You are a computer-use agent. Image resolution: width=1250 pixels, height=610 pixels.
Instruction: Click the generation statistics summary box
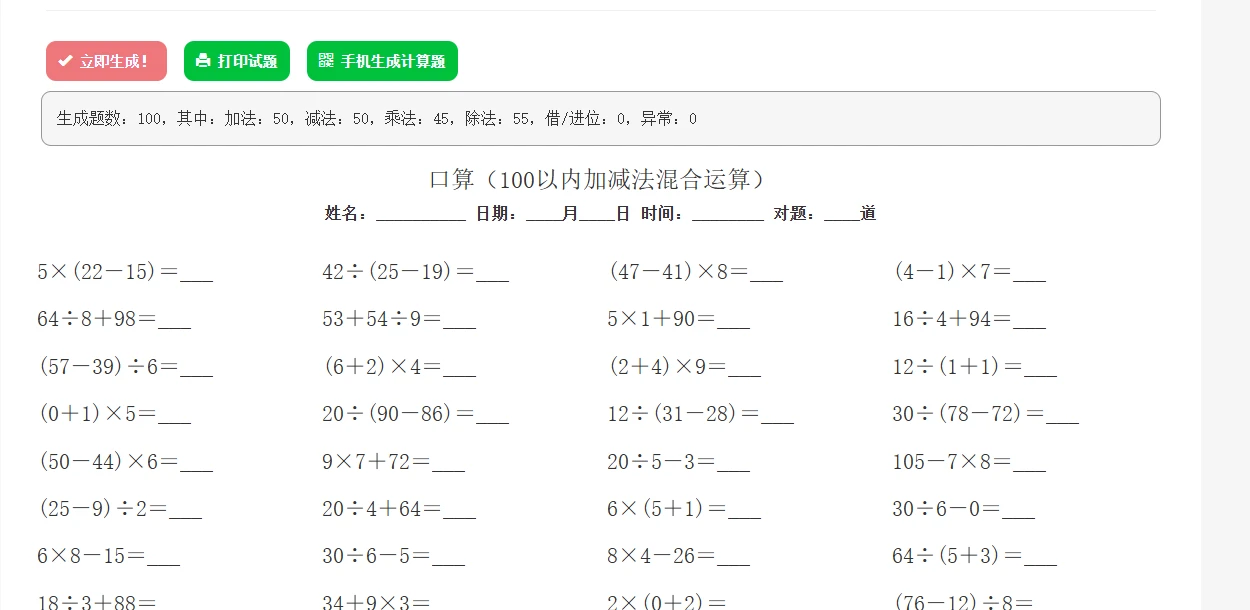click(600, 119)
